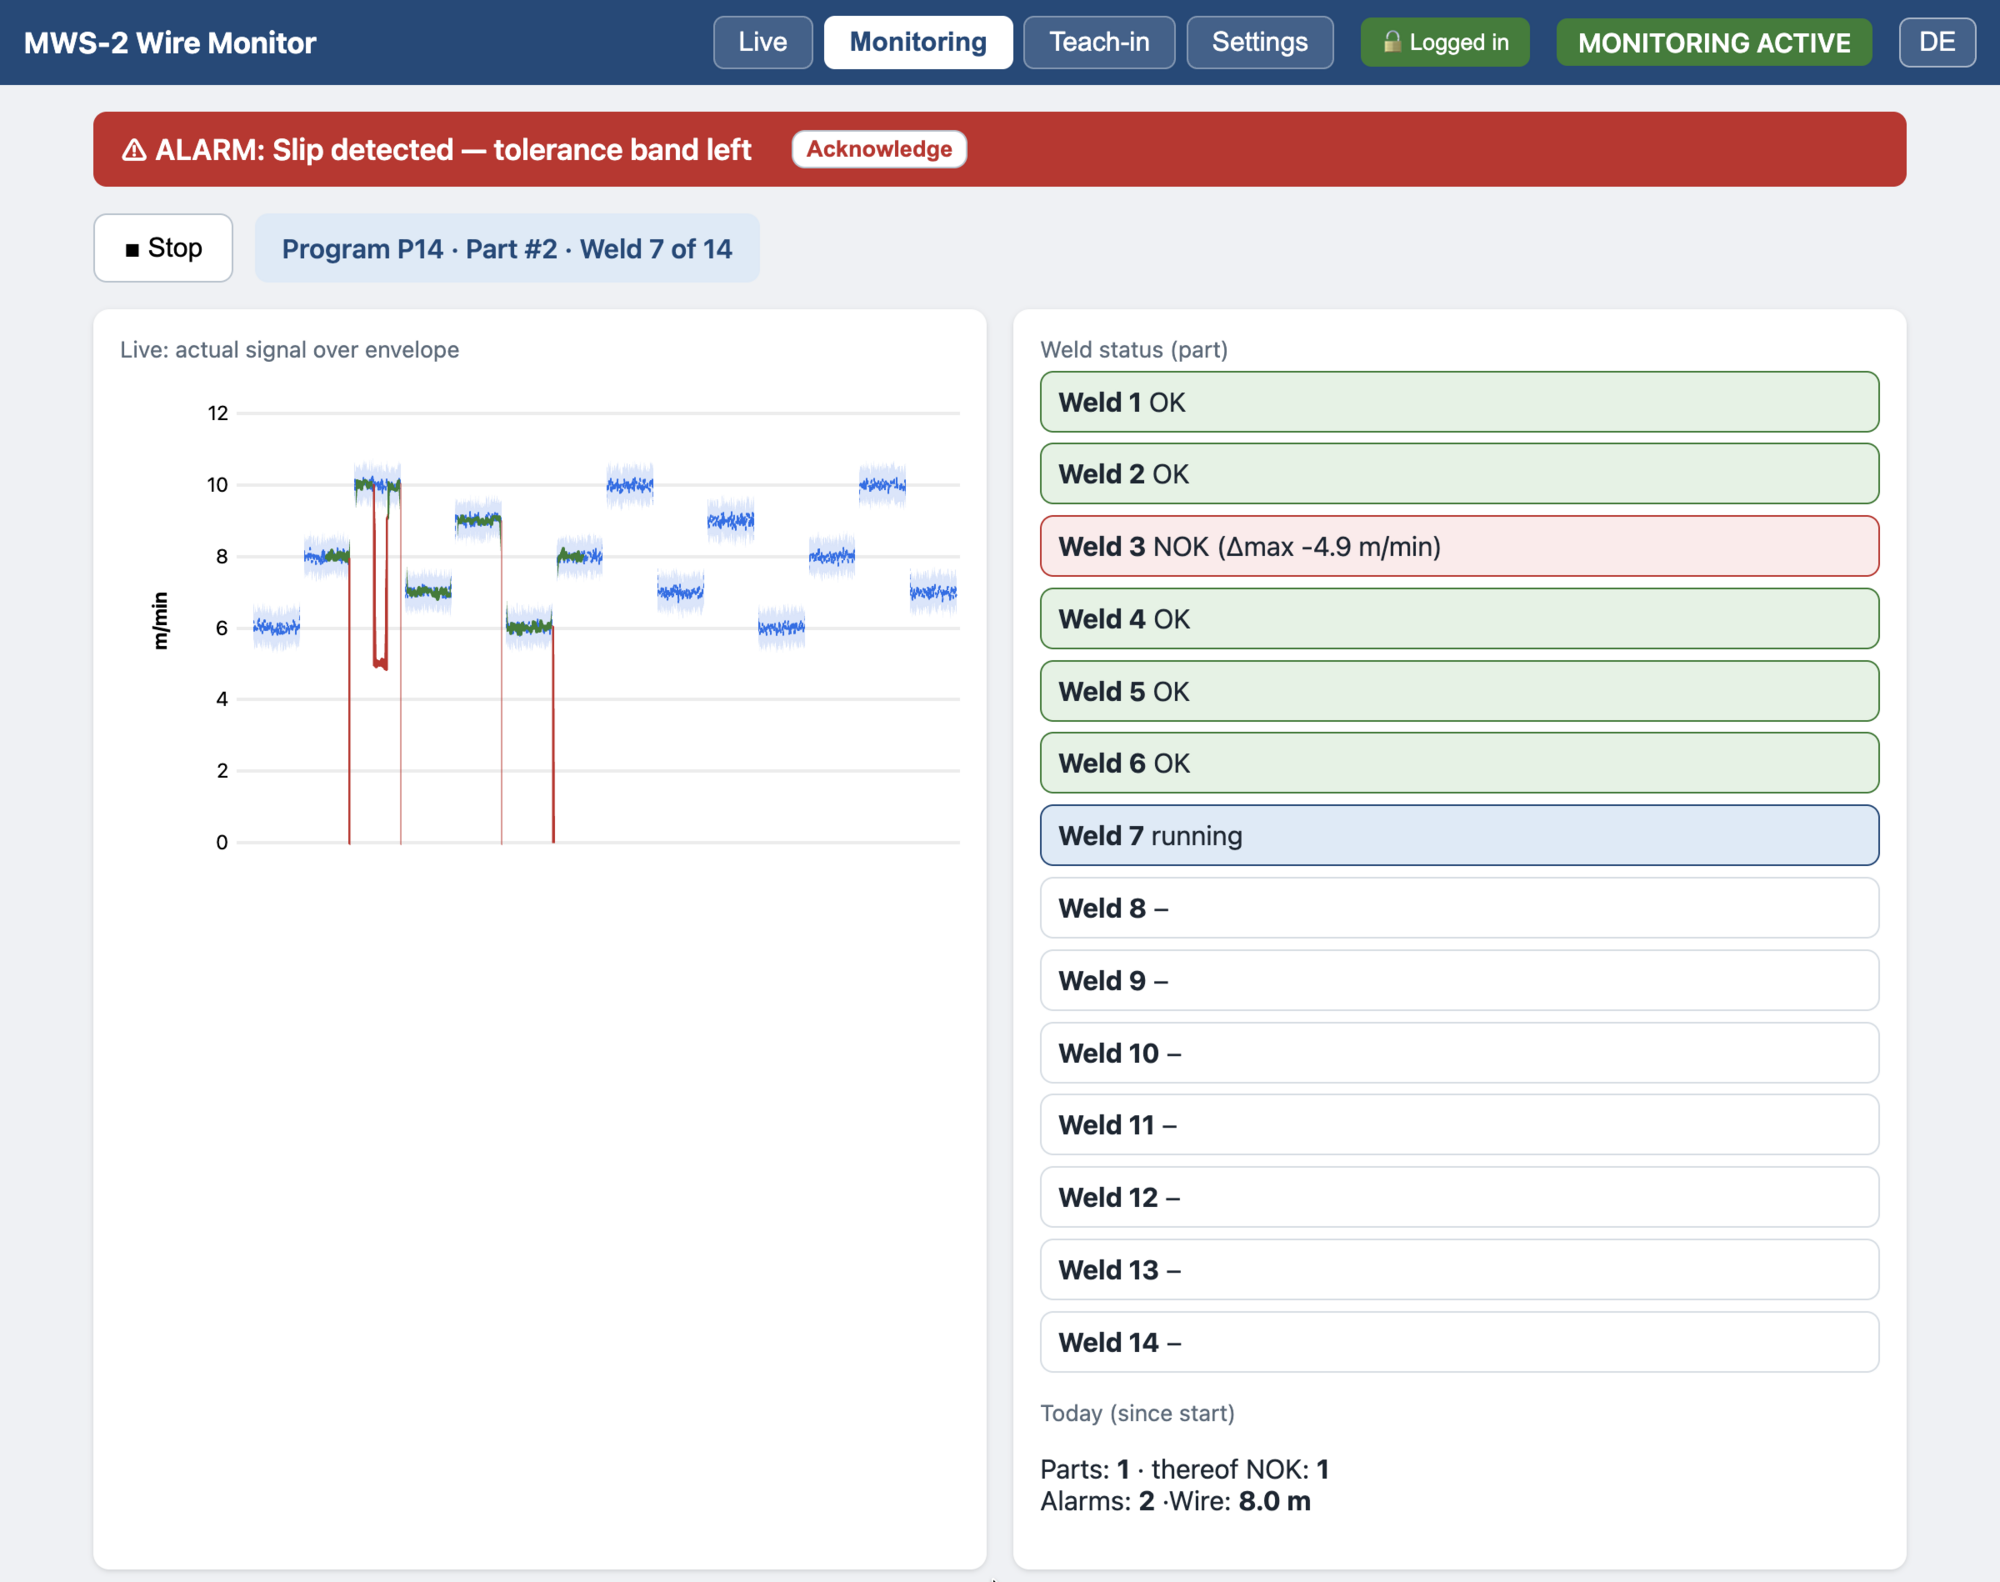Click the Weld 6 OK row
Image resolution: width=2000 pixels, height=1582 pixels.
pyautogui.click(x=1459, y=763)
